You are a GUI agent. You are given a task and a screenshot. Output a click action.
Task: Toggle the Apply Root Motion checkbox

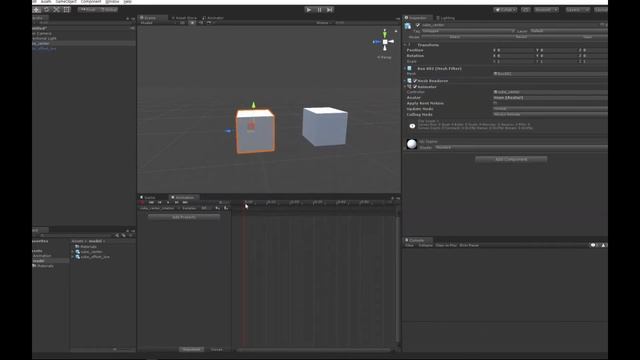click(x=495, y=103)
